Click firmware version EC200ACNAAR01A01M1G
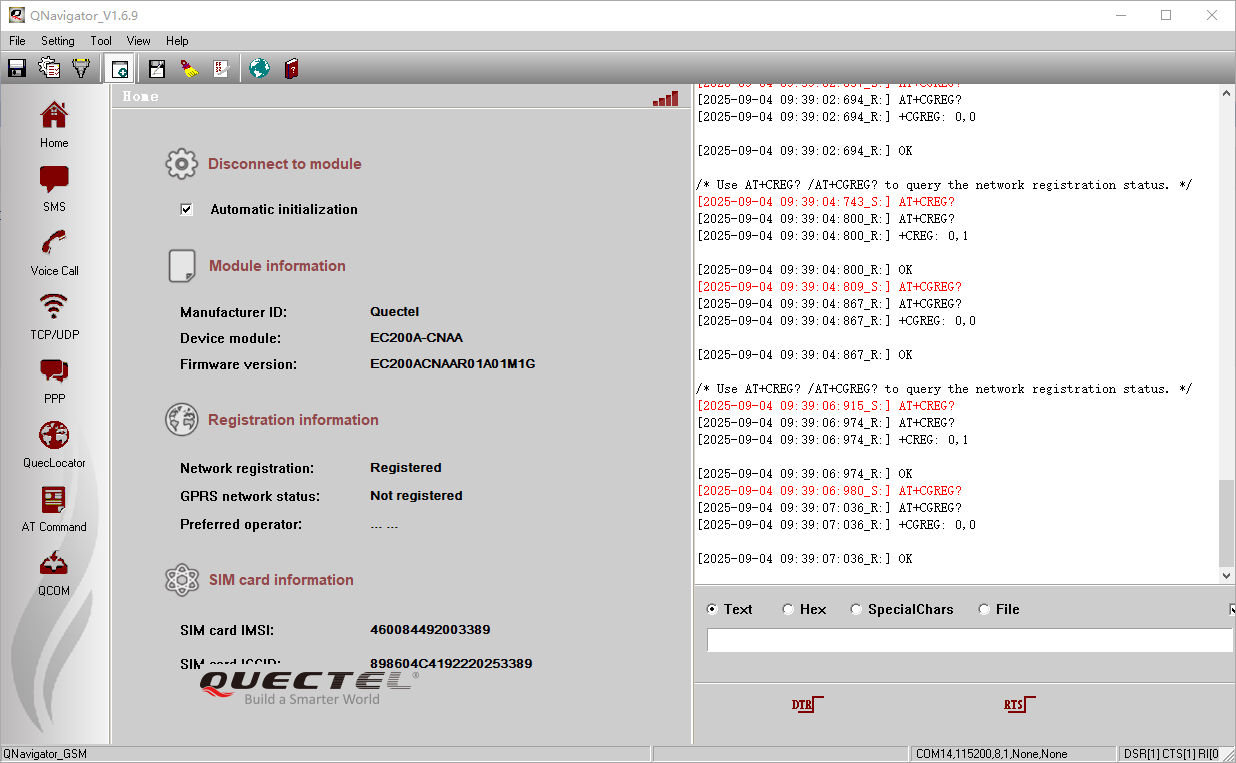Viewport: 1236px width, 763px height. (453, 364)
